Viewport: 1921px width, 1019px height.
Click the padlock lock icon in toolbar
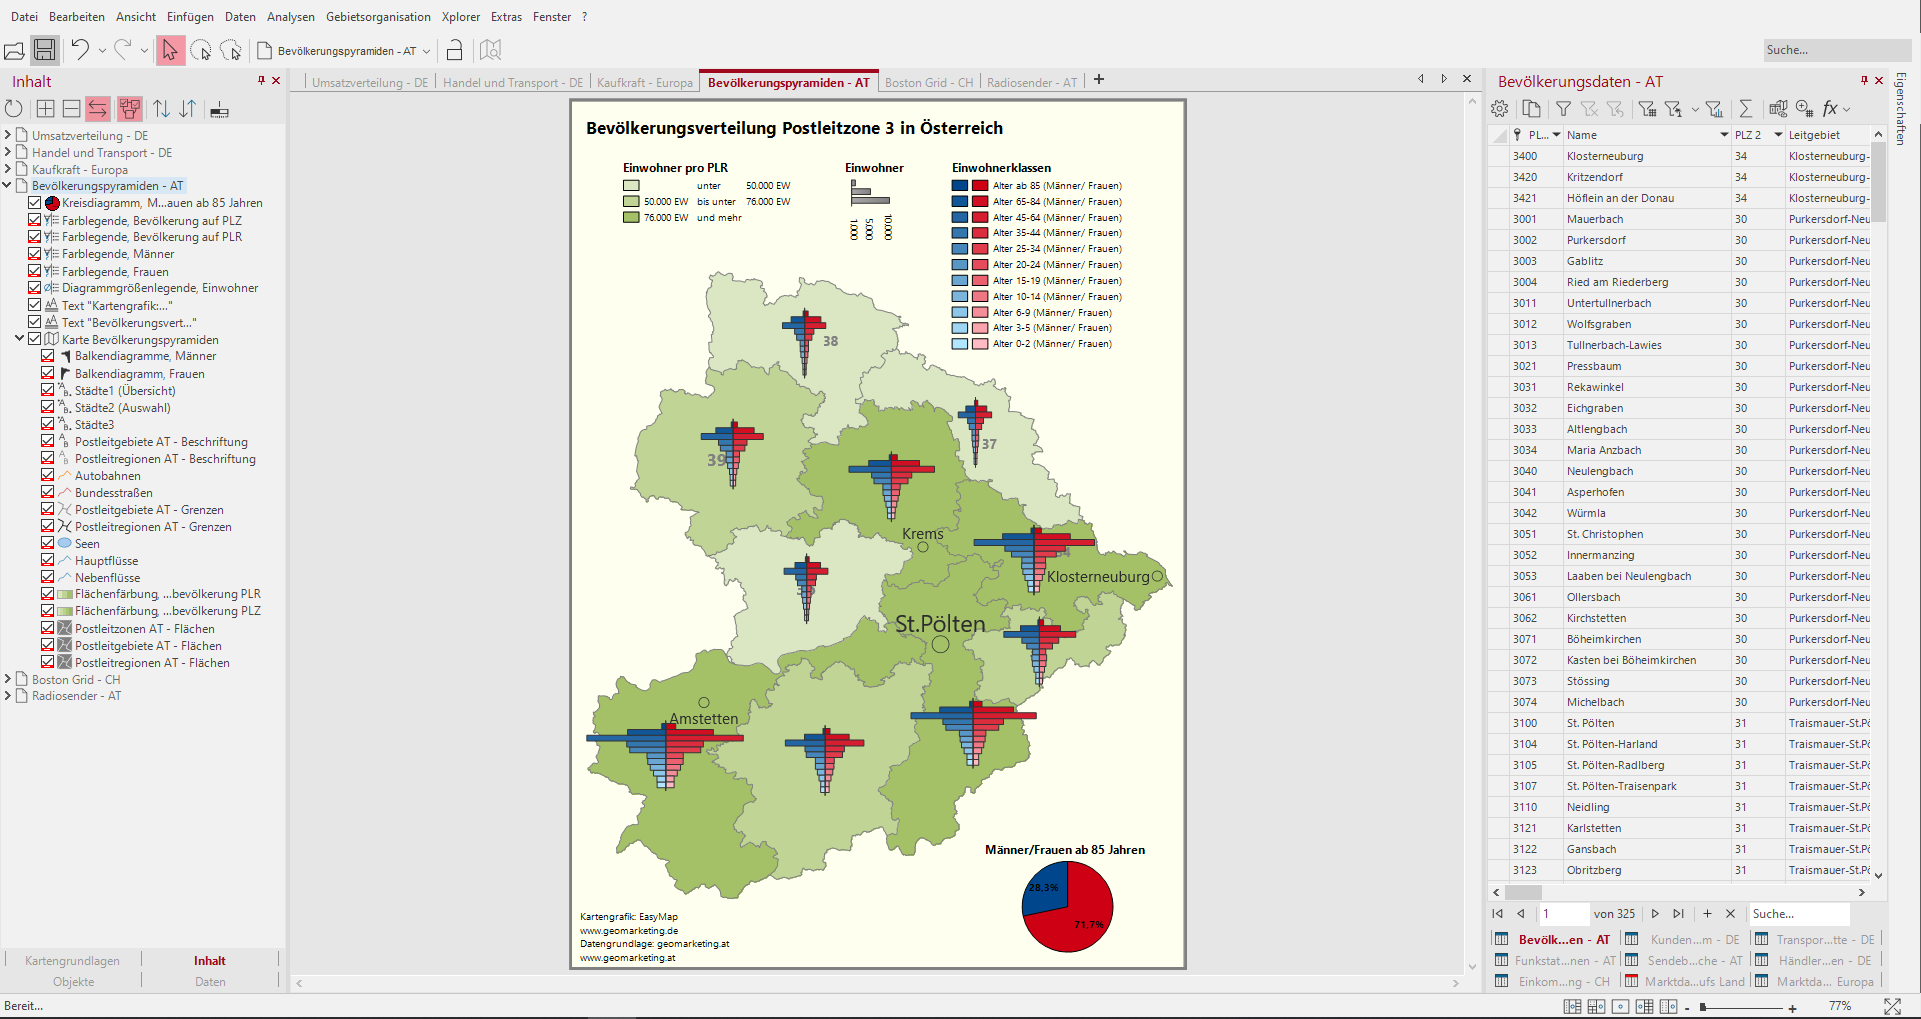454,50
